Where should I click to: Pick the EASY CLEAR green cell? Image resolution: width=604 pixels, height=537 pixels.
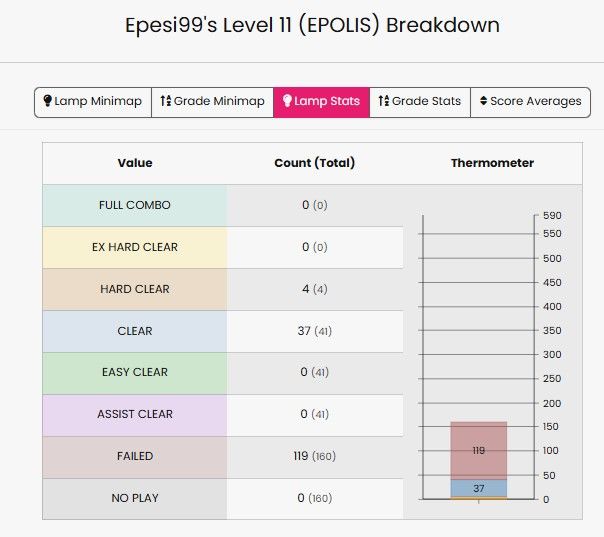pyautogui.click(x=135, y=372)
